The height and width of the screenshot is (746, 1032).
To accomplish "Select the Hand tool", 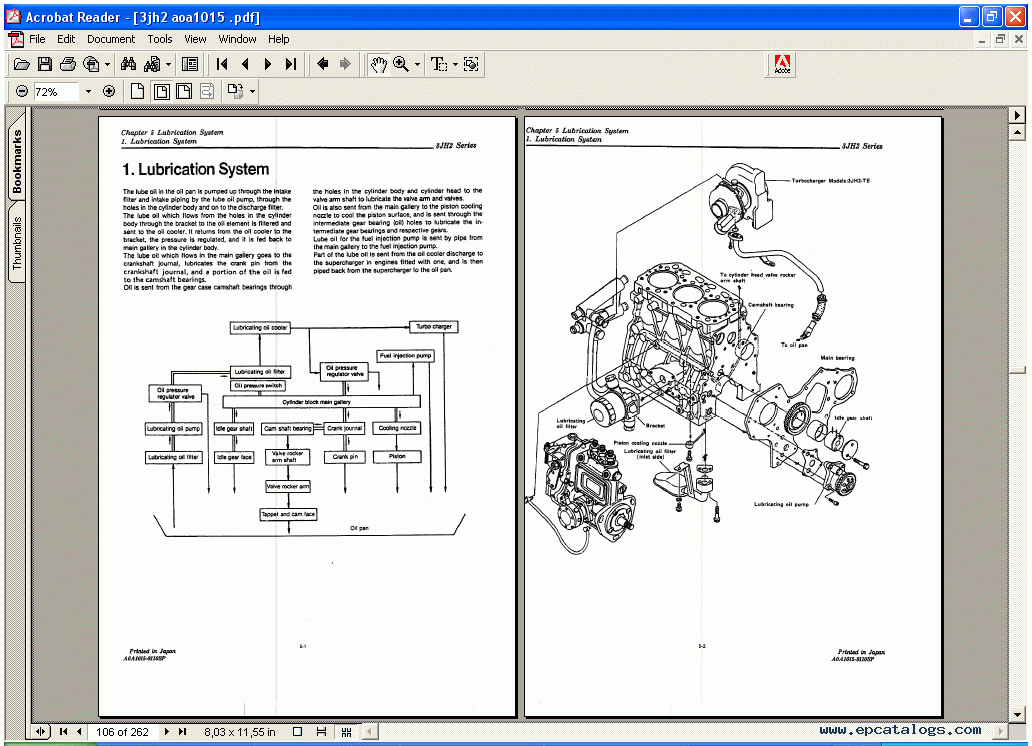I will 378,64.
